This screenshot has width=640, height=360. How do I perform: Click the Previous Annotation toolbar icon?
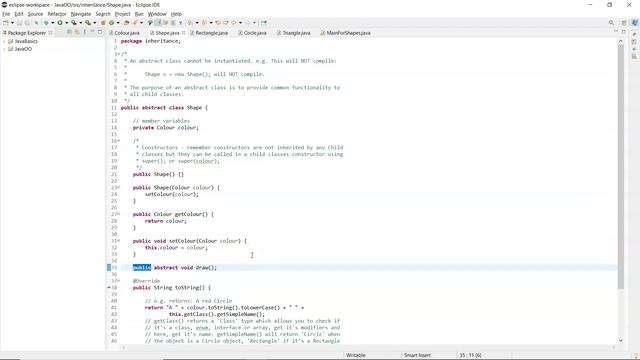(204, 23)
